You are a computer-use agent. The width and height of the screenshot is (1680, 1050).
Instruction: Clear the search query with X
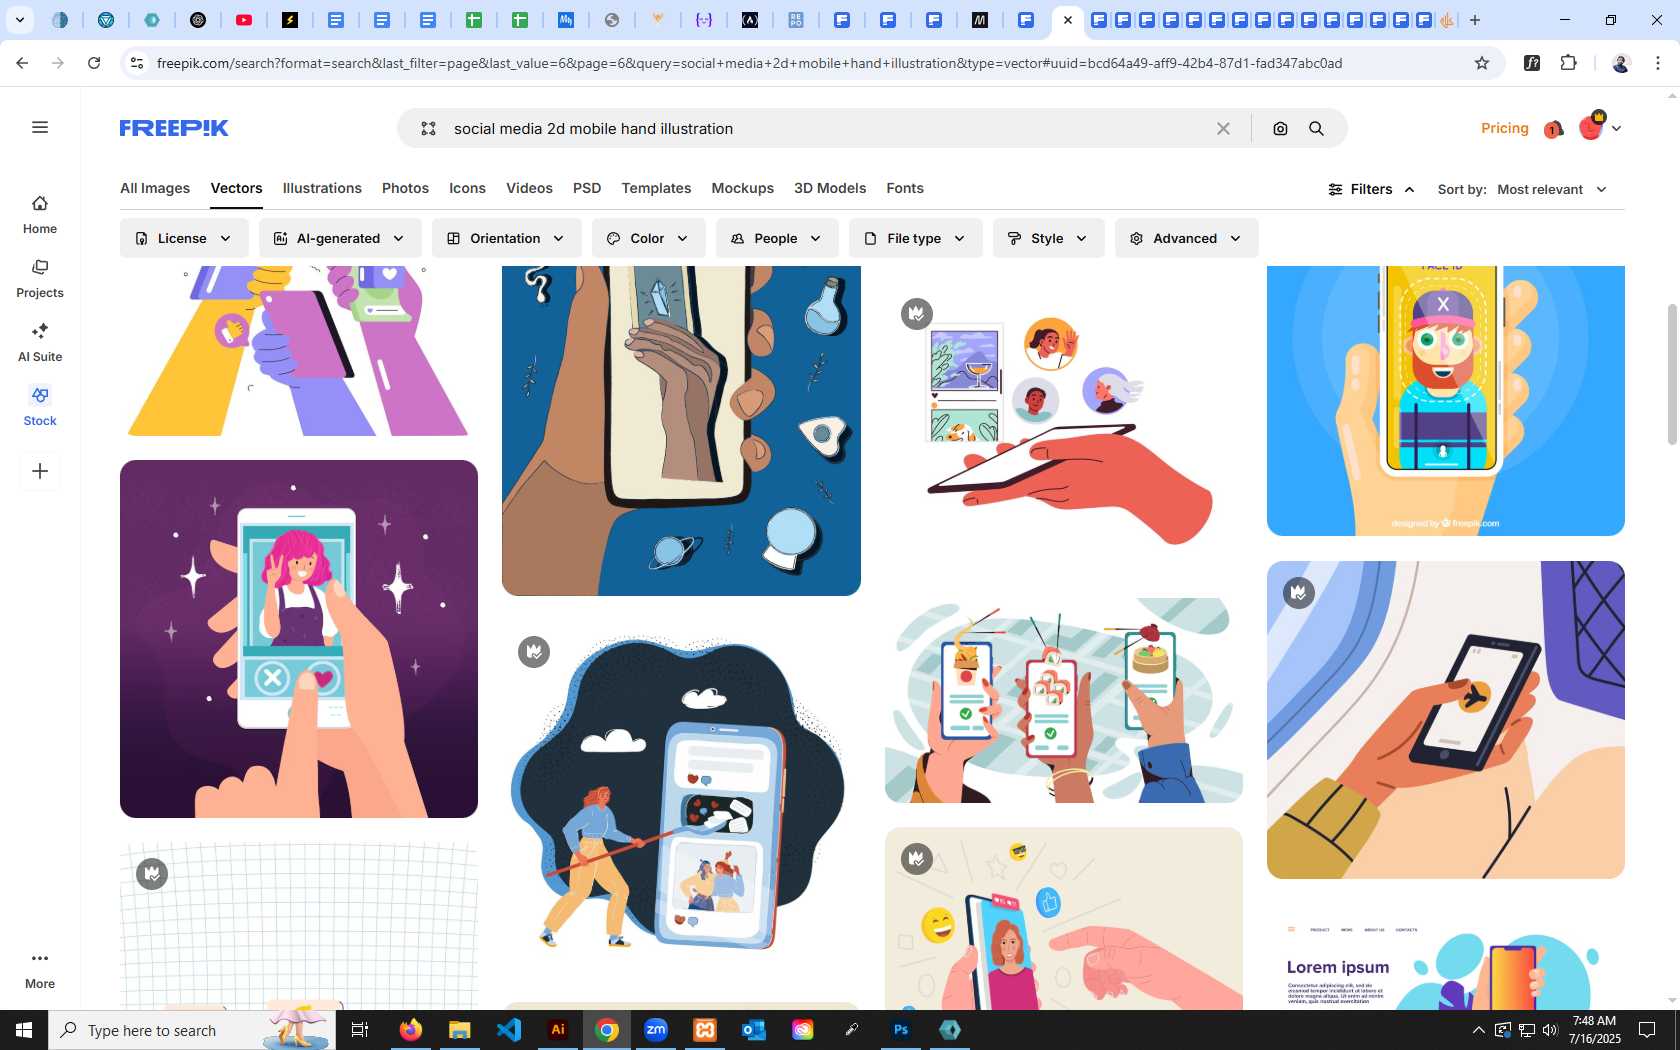tap(1223, 128)
